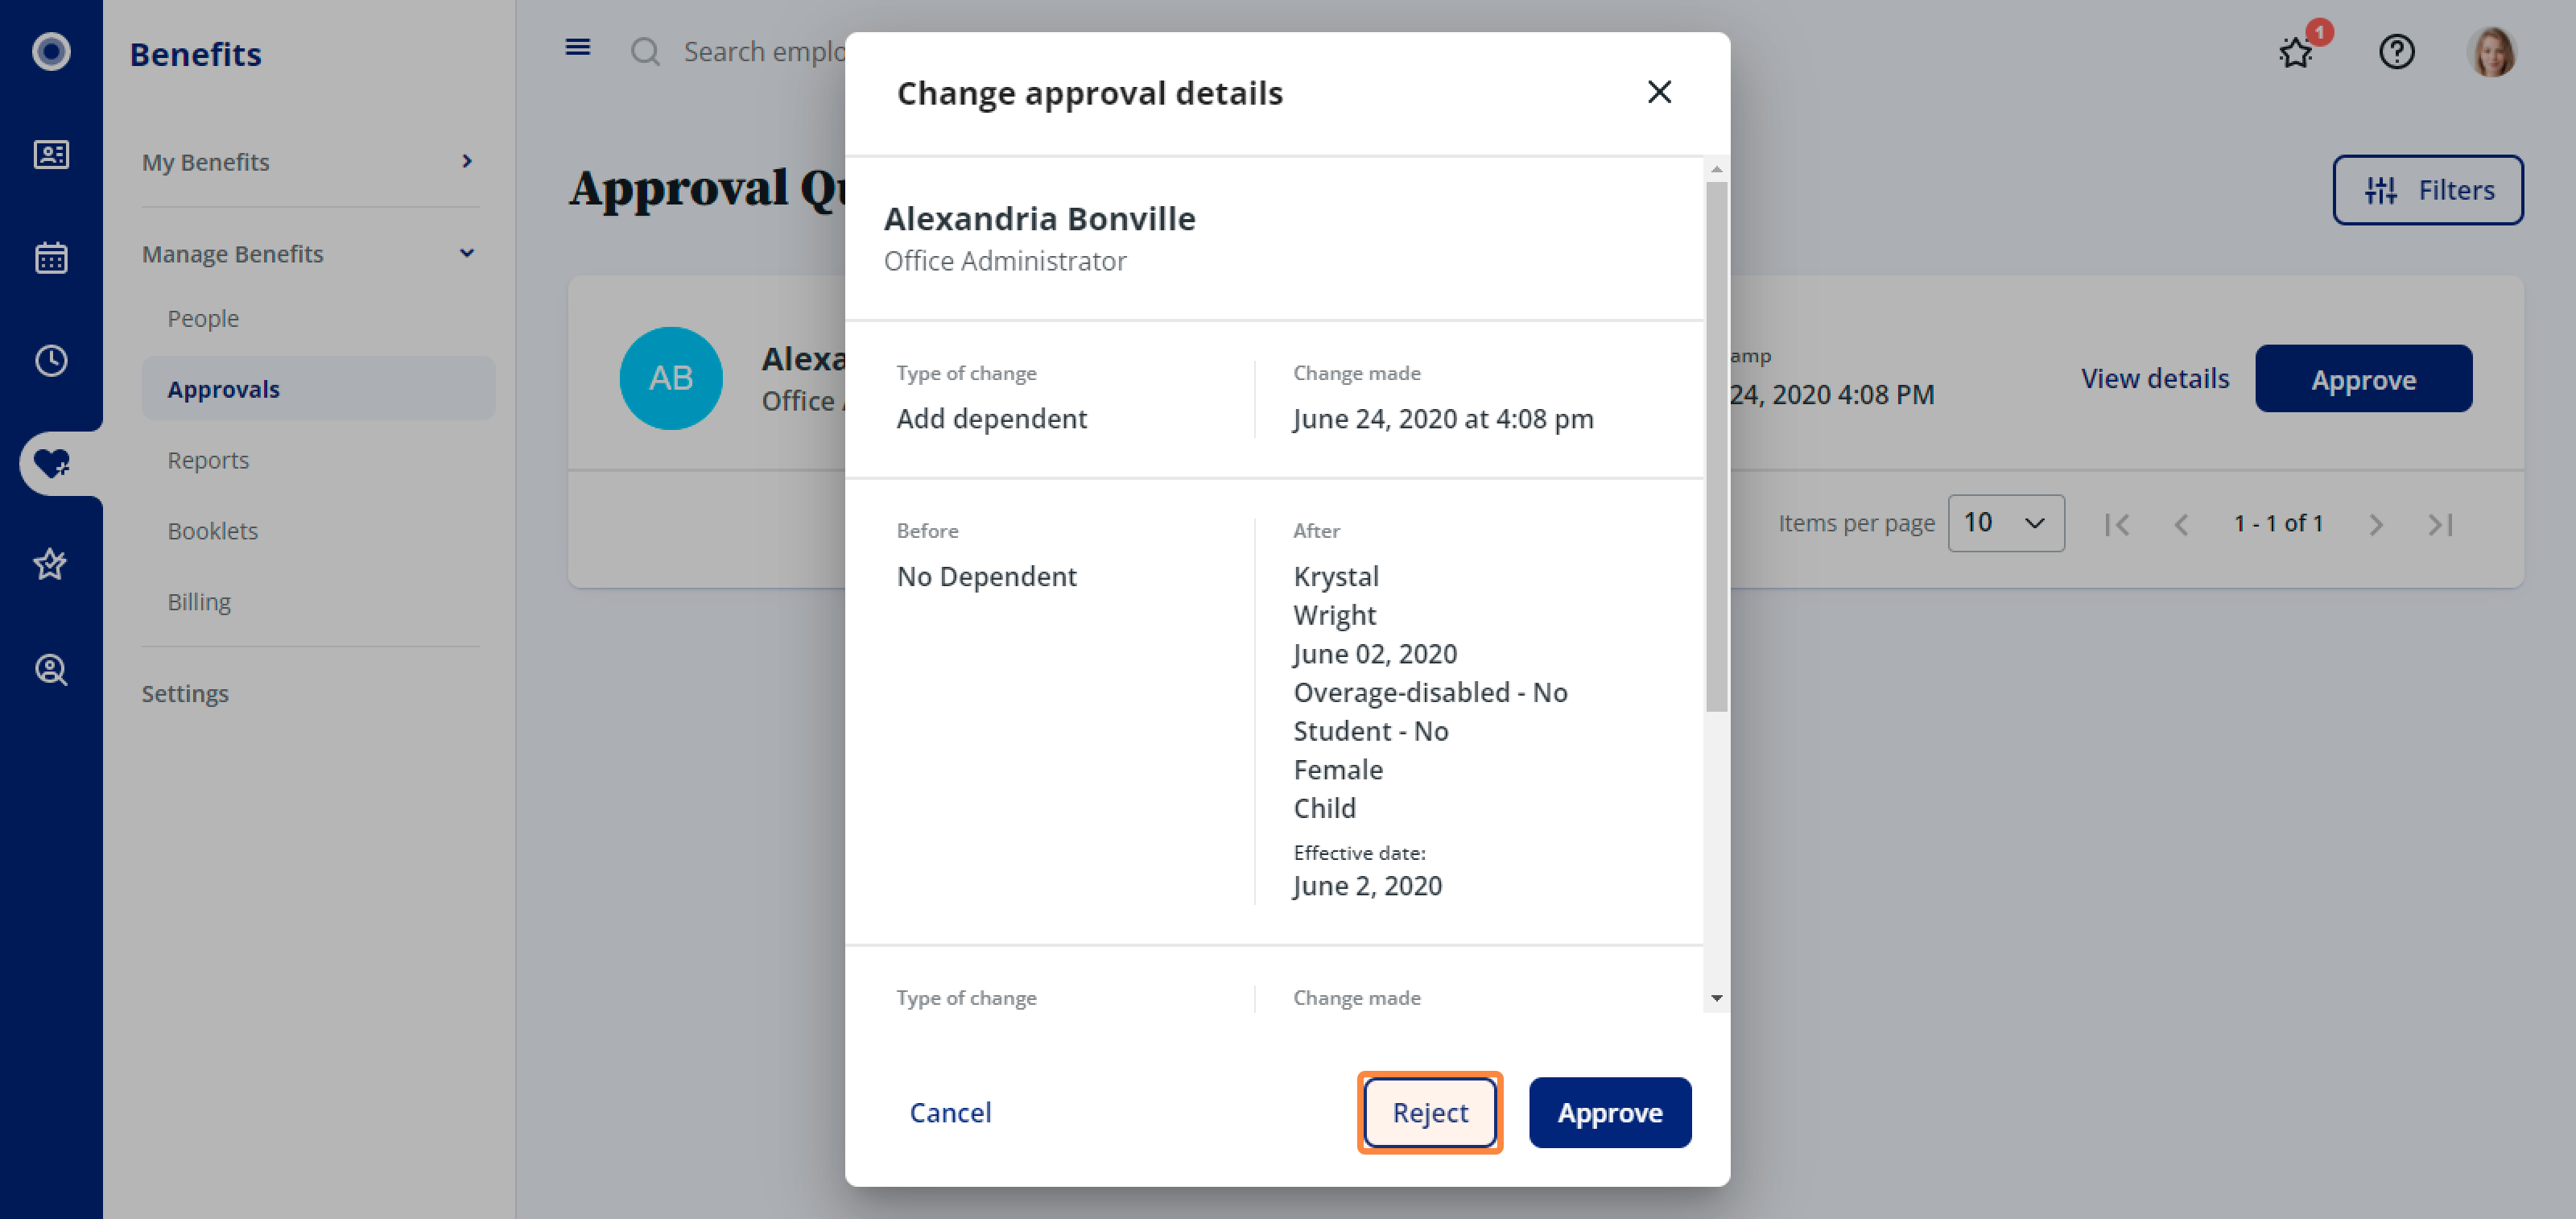
Task: Open the help question mark icon
Action: 2396,51
